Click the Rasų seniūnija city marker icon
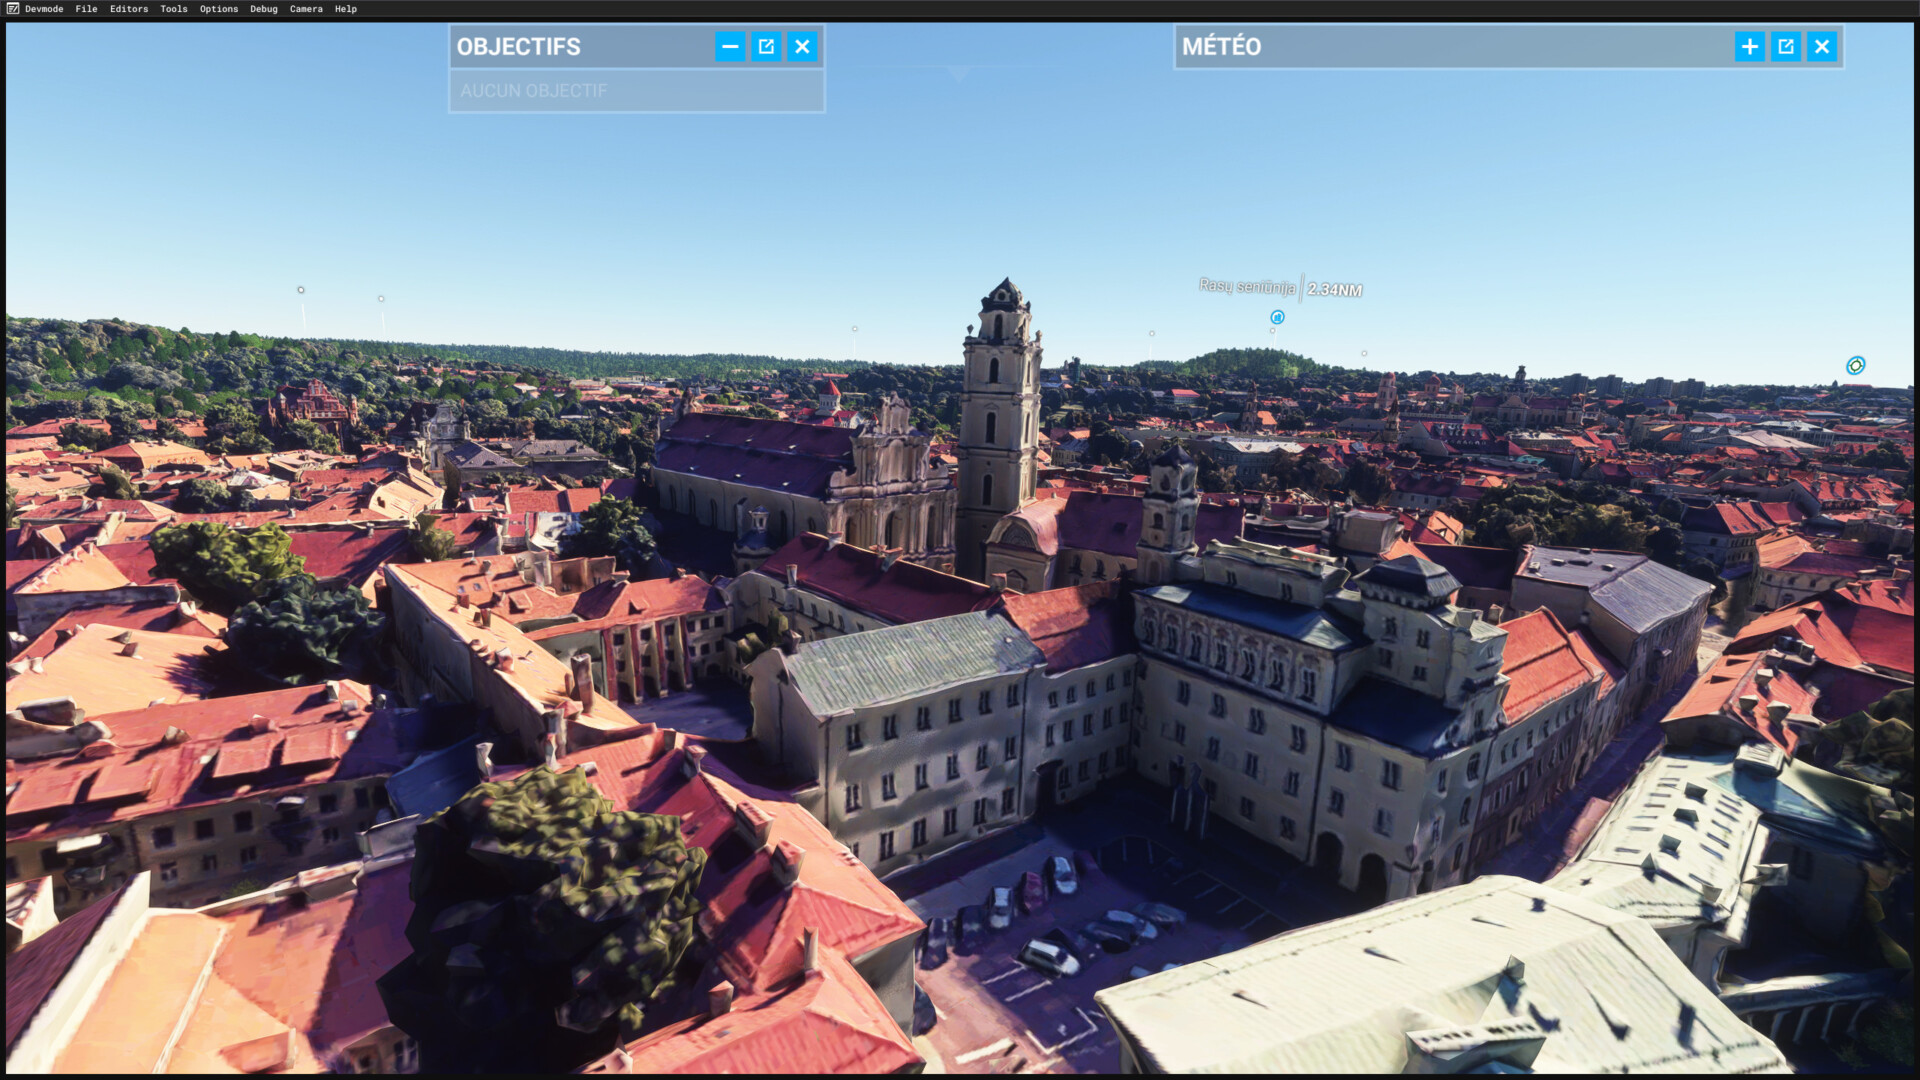This screenshot has height=1080, width=1920. pyautogui.click(x=1277, y=317)
